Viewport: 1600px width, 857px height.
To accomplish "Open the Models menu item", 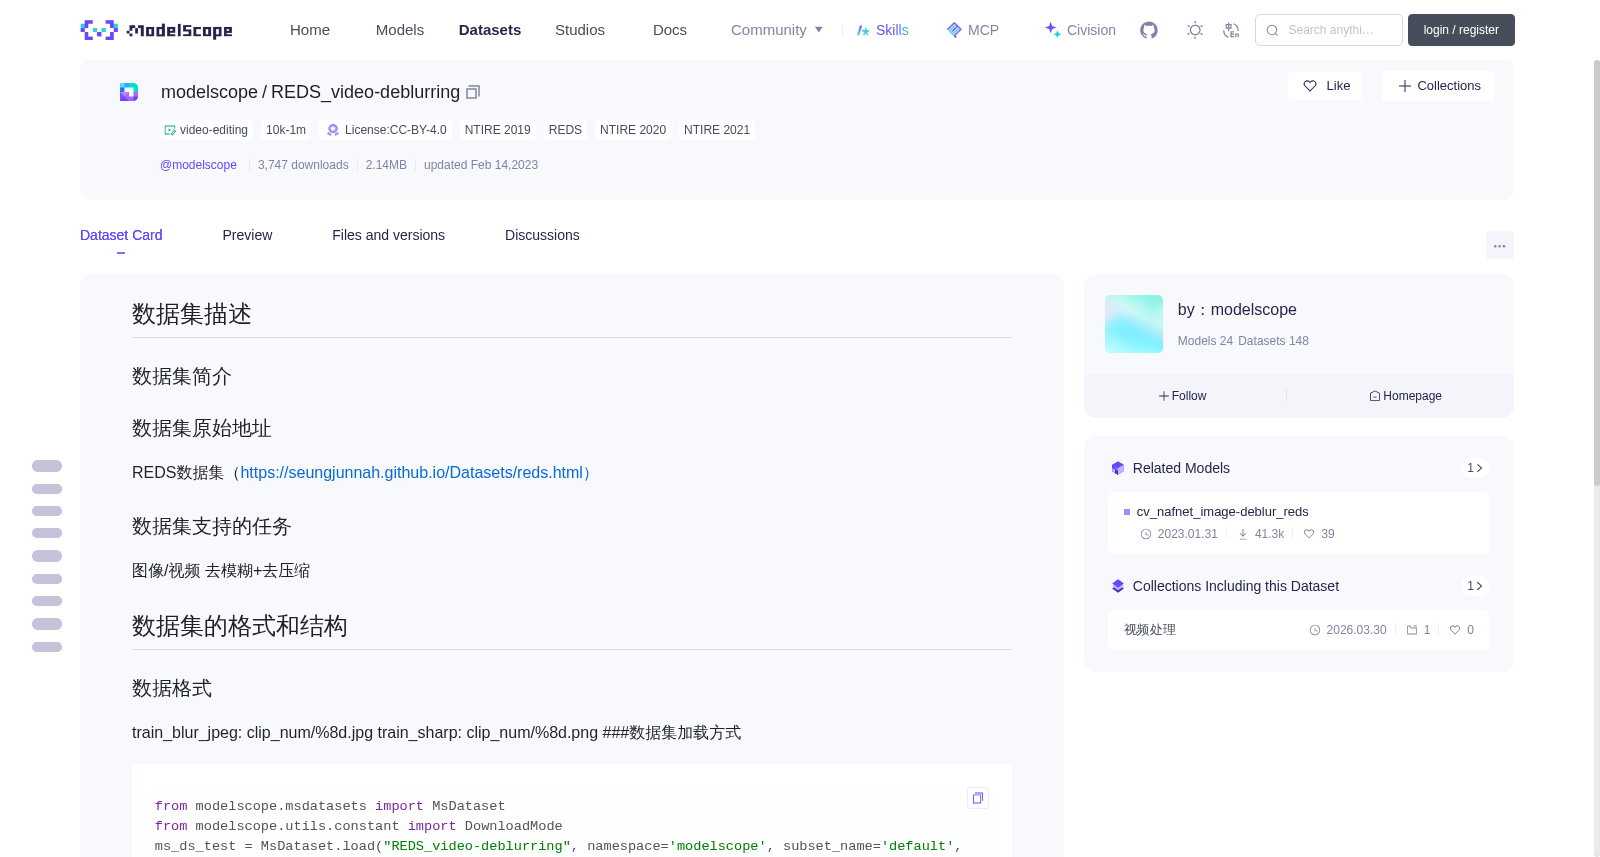I will click(x=400, y=30).
